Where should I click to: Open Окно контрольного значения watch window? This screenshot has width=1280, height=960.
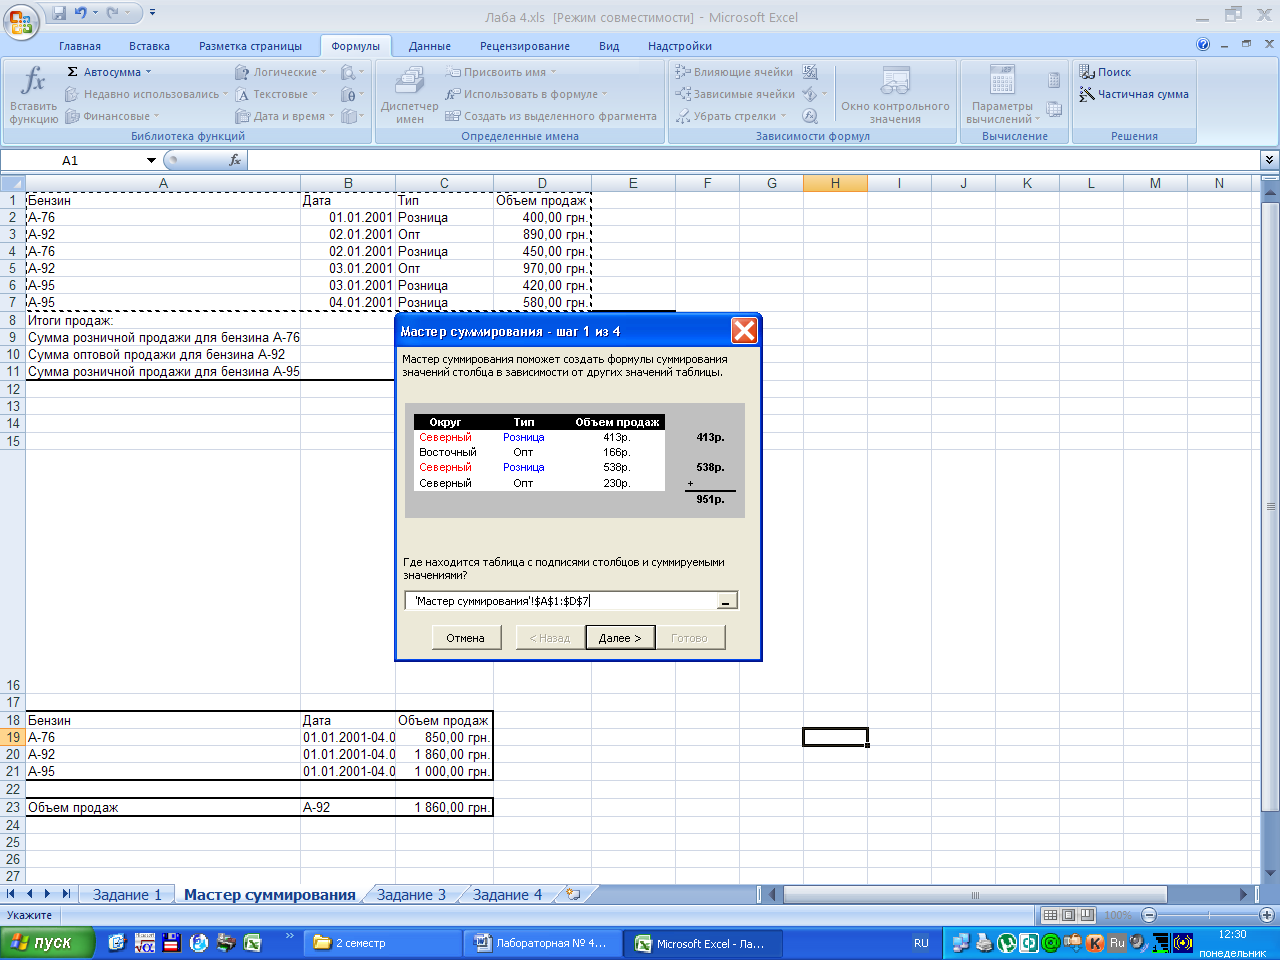pyautogui.click(x=895, y=95)
